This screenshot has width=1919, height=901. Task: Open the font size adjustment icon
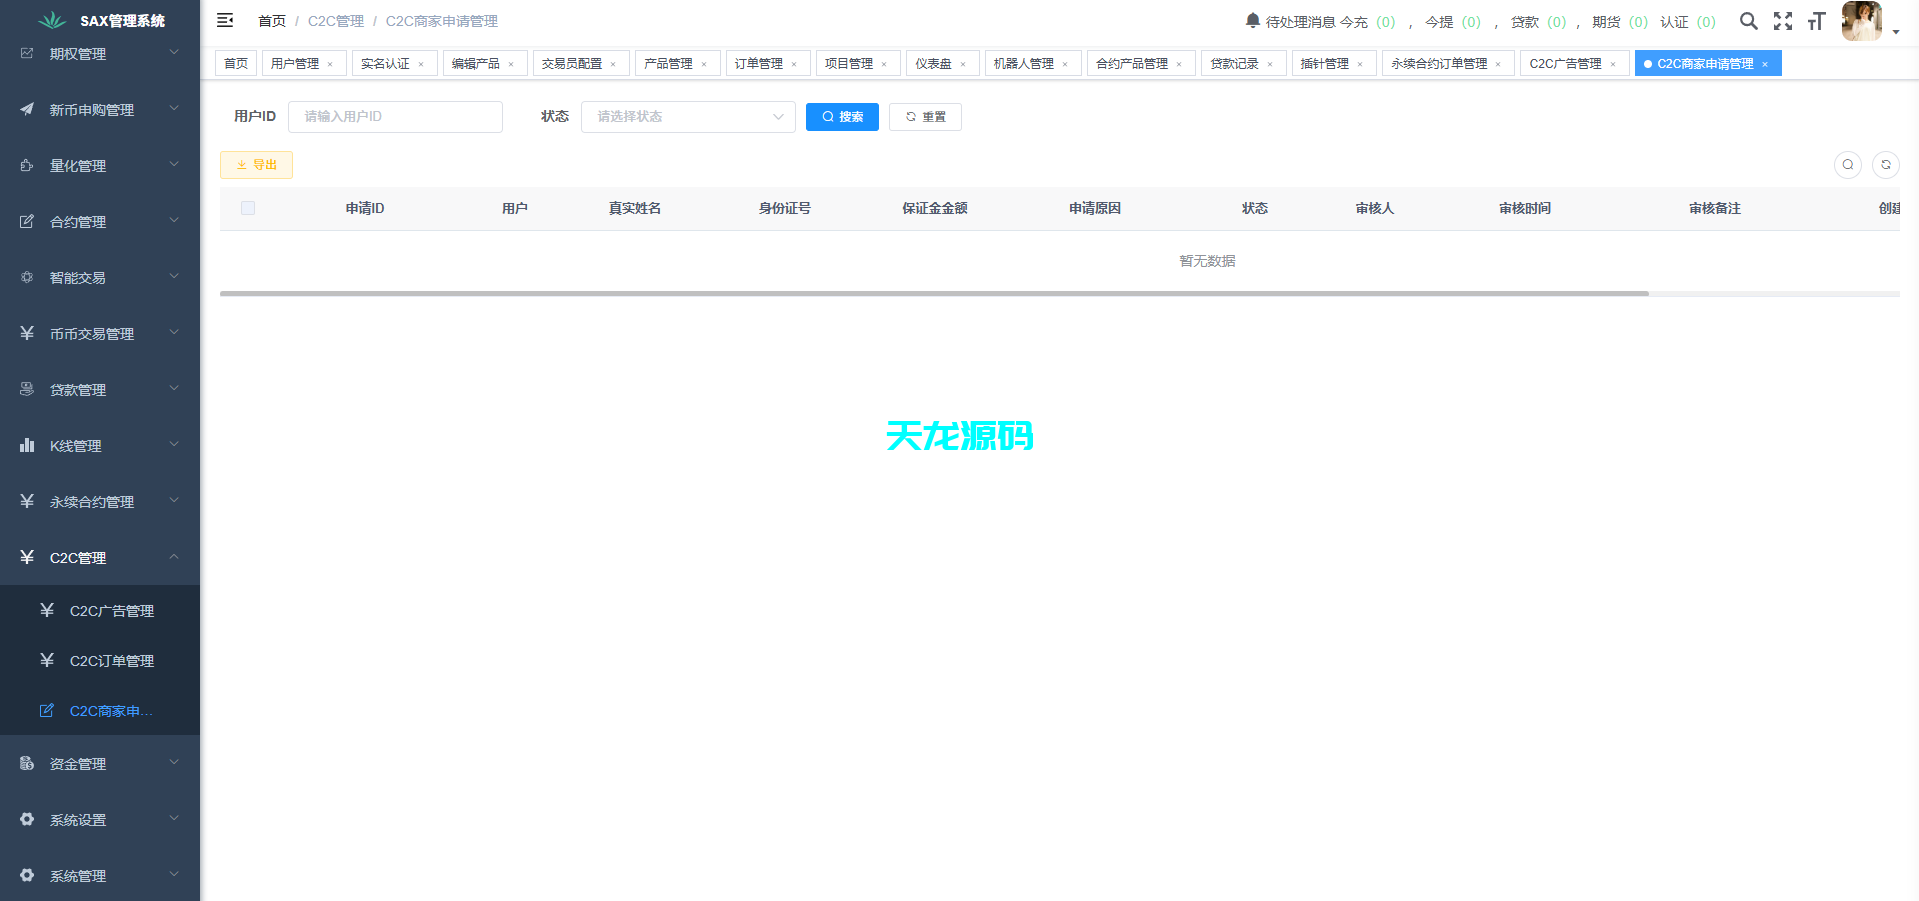[1817, 20]
